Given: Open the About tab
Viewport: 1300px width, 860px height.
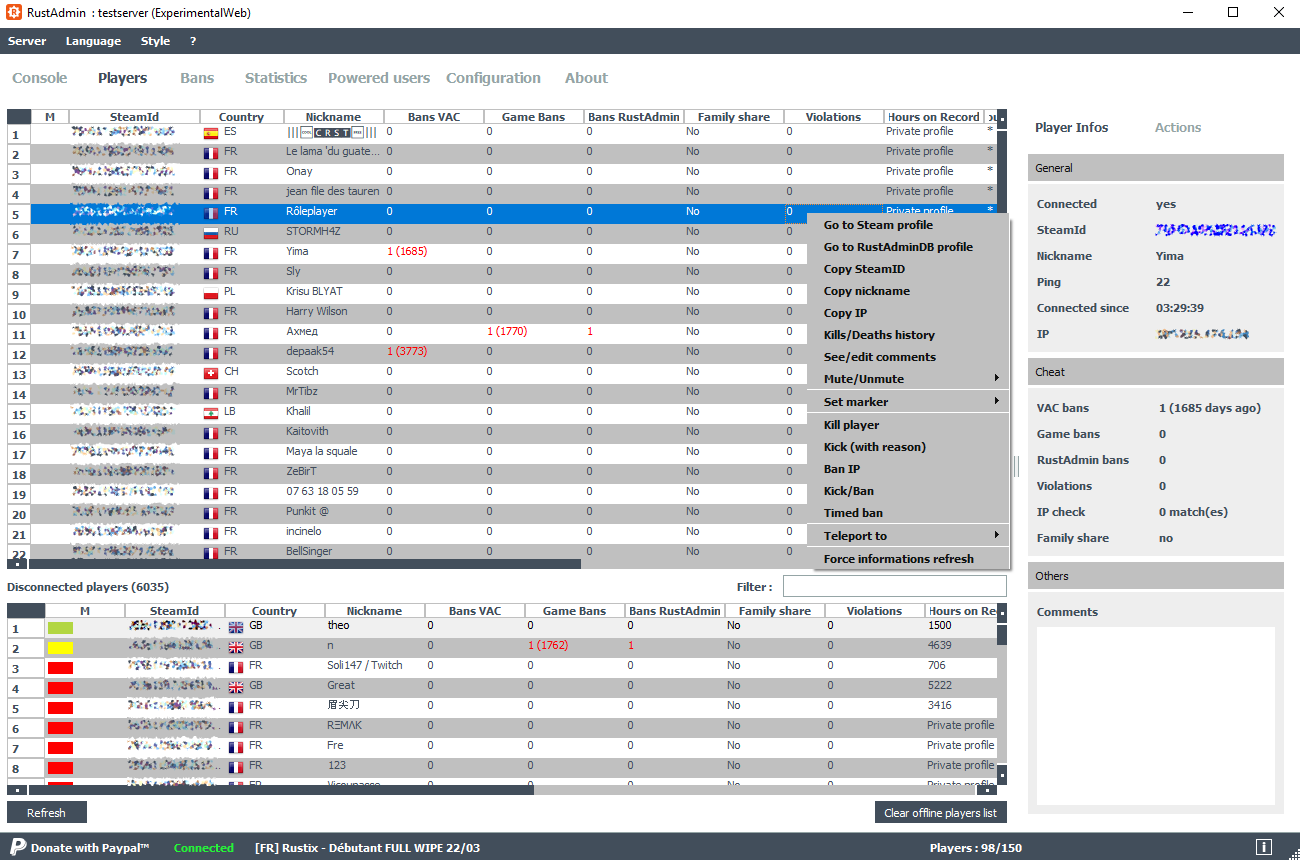Looking at the screenshot, I should click(586, 78).
